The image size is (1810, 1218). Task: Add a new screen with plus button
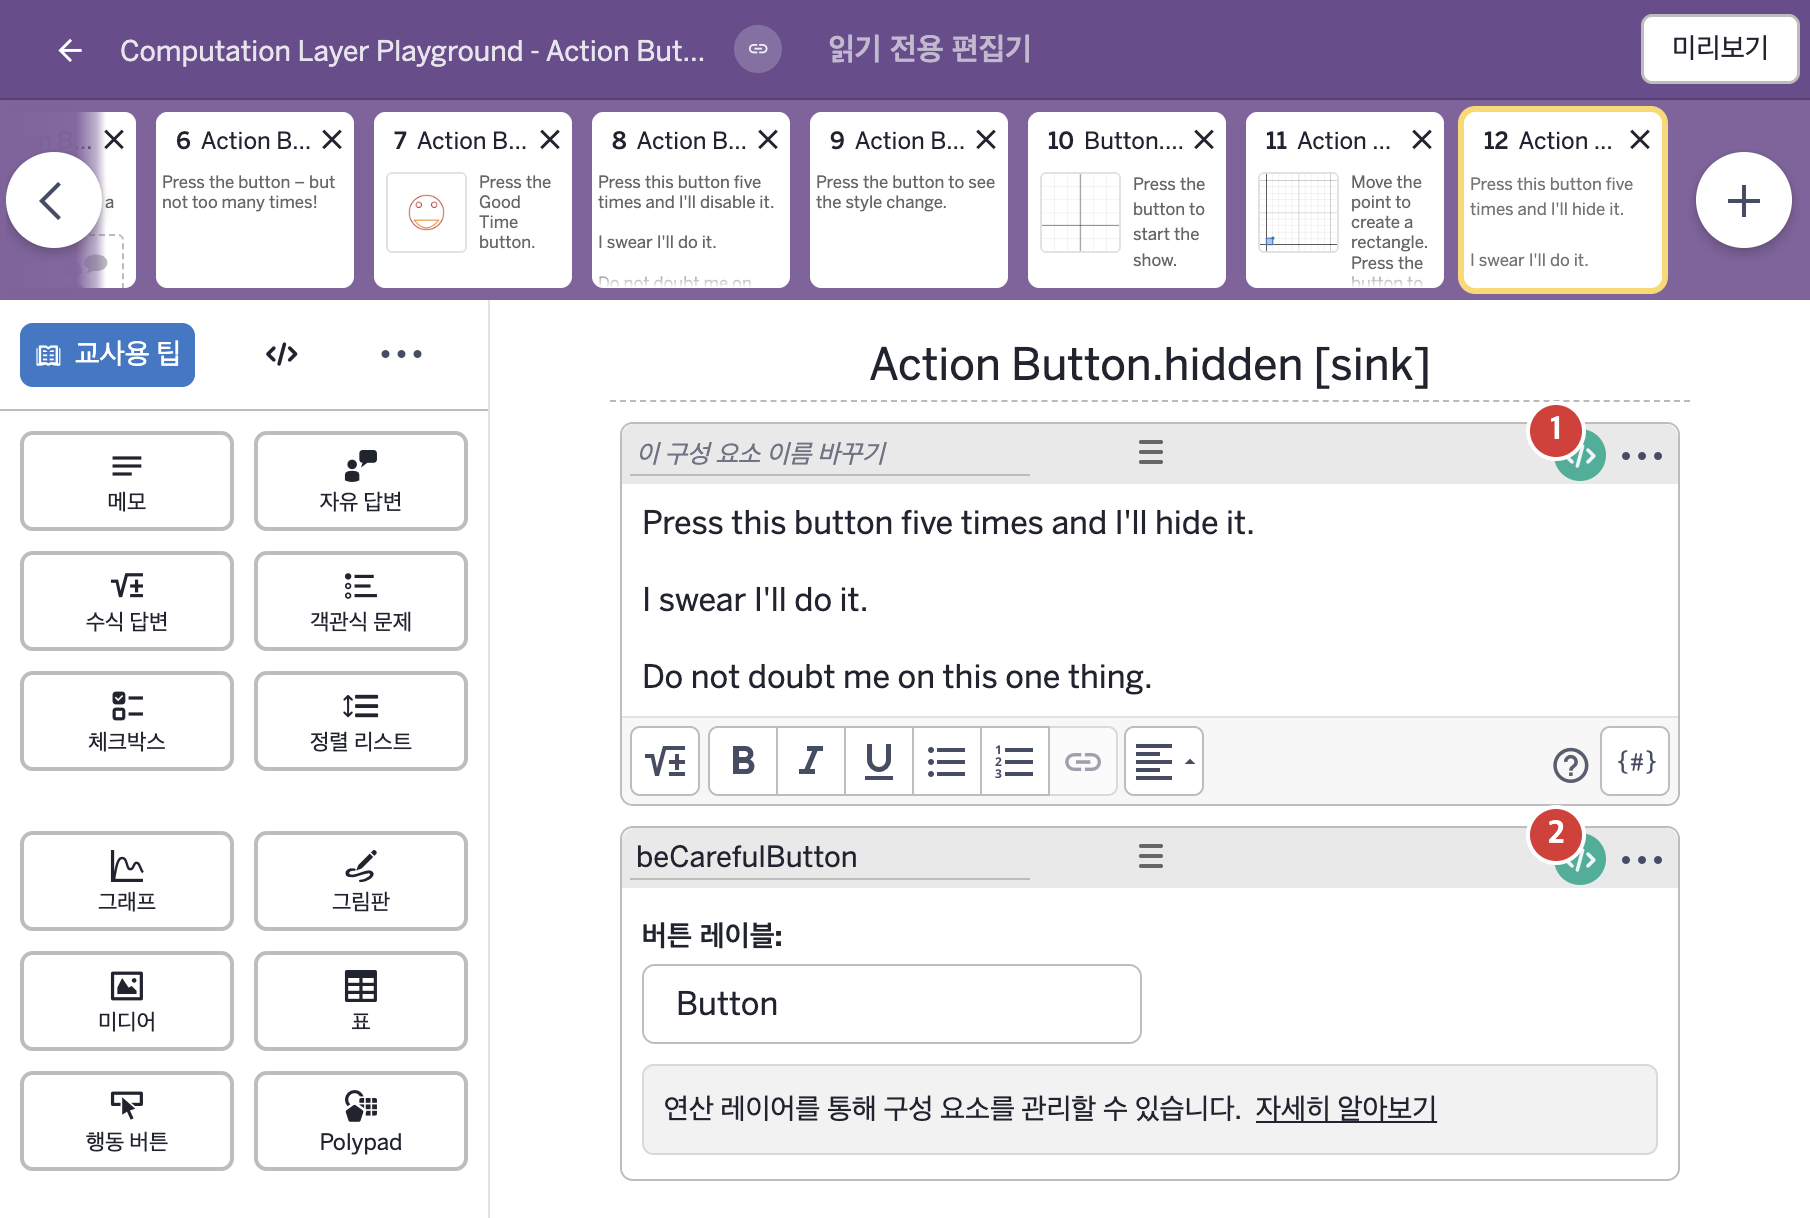click(1743, 200)
